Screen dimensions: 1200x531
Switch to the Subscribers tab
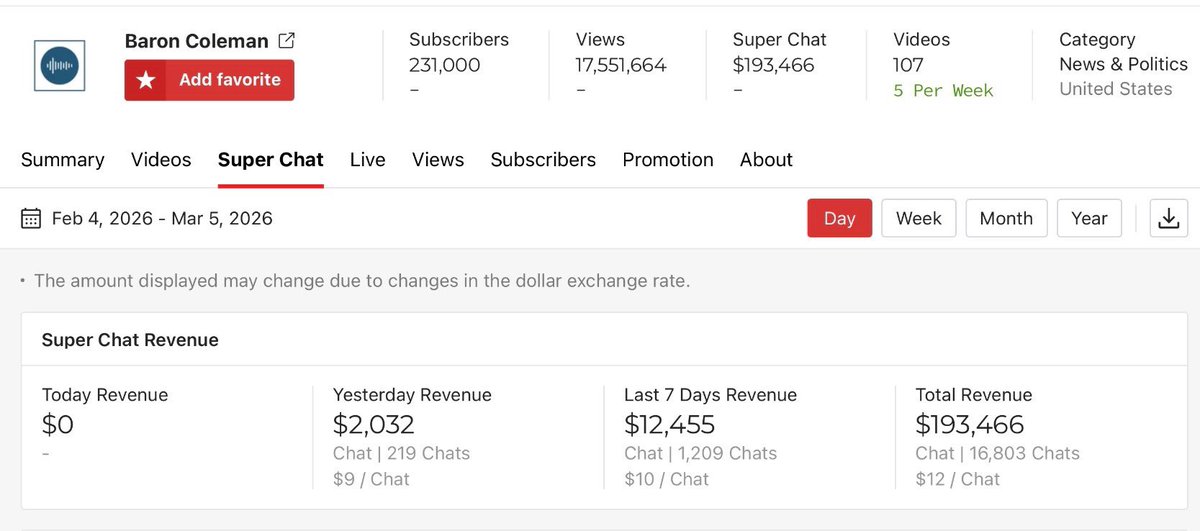(543, 160)
